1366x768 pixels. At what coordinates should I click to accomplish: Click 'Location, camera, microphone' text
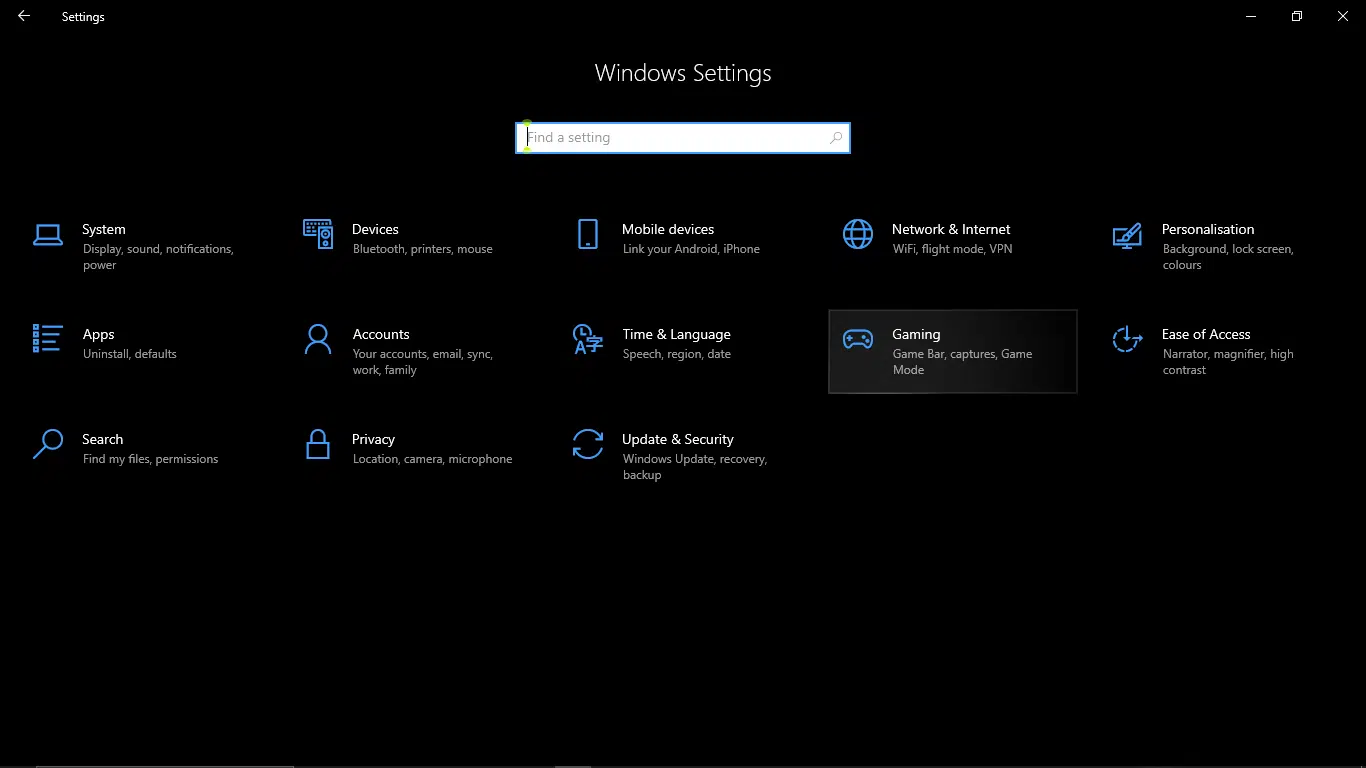[x=433, y=459]
